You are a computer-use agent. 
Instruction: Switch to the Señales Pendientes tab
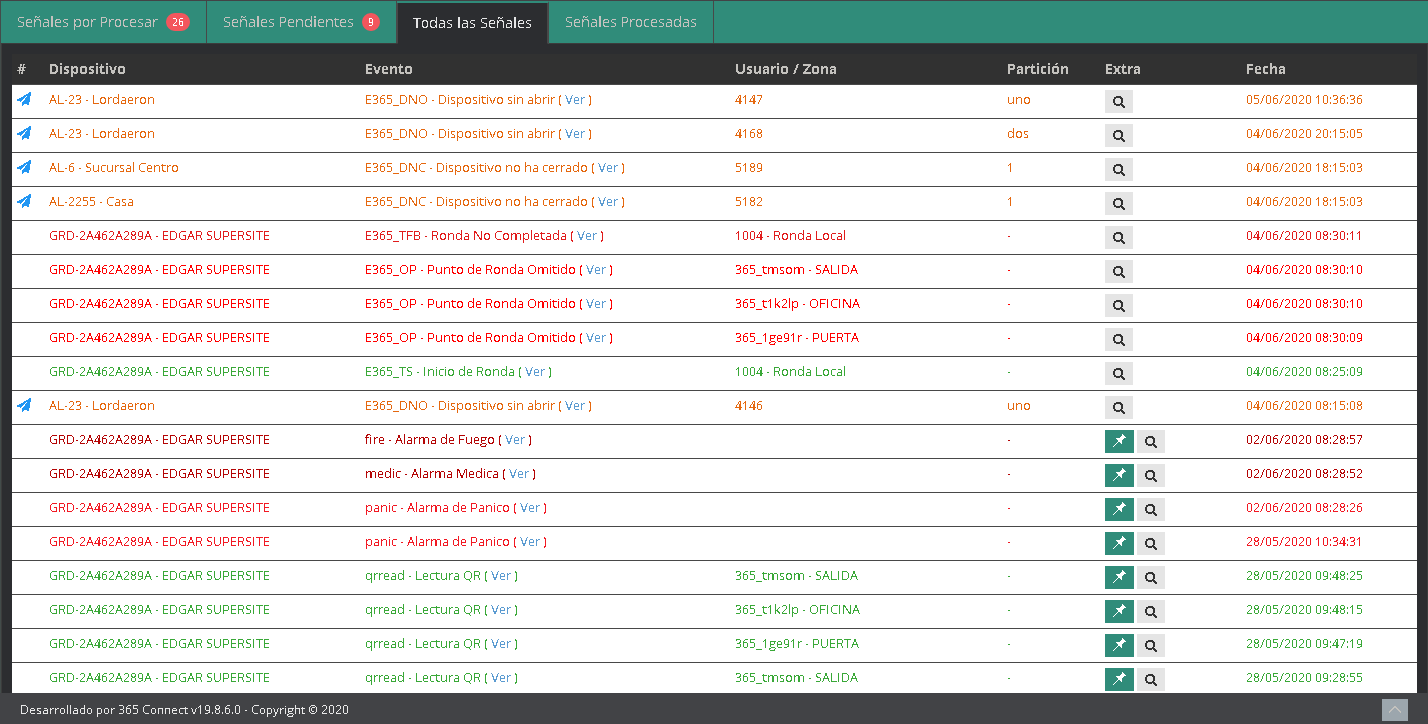301,22
